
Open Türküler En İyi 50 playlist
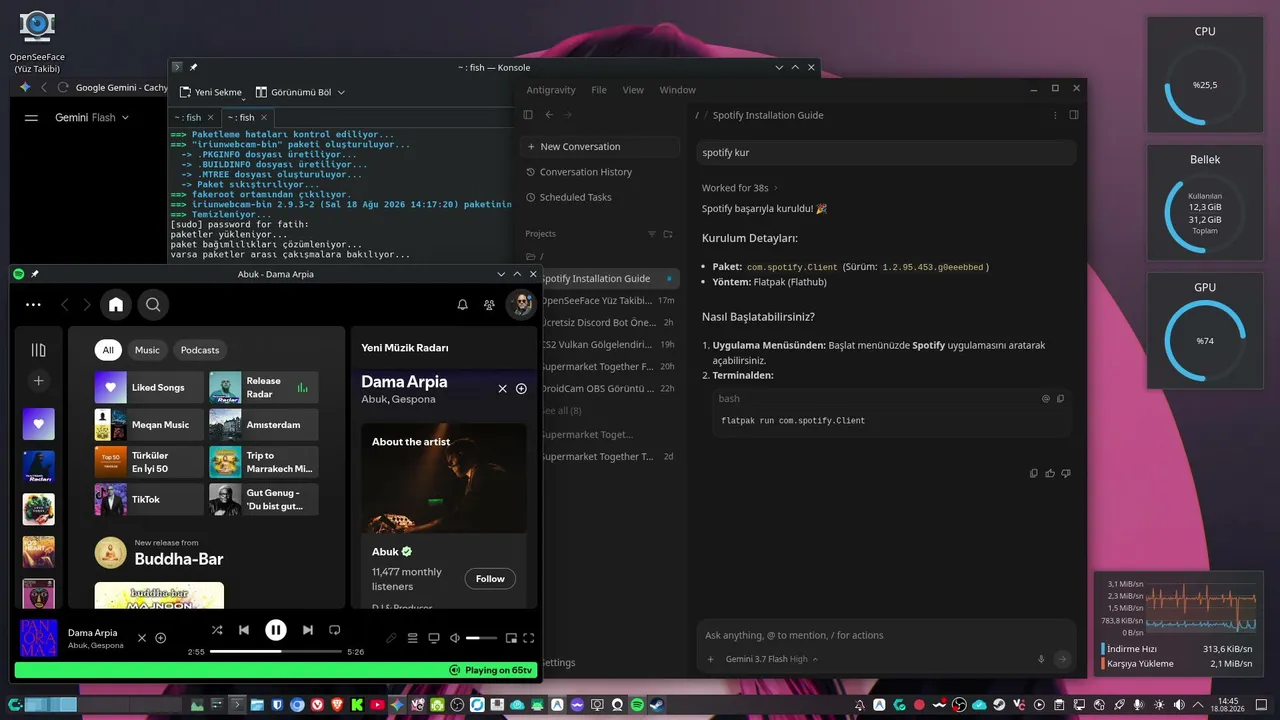click(x=149, y=462)
